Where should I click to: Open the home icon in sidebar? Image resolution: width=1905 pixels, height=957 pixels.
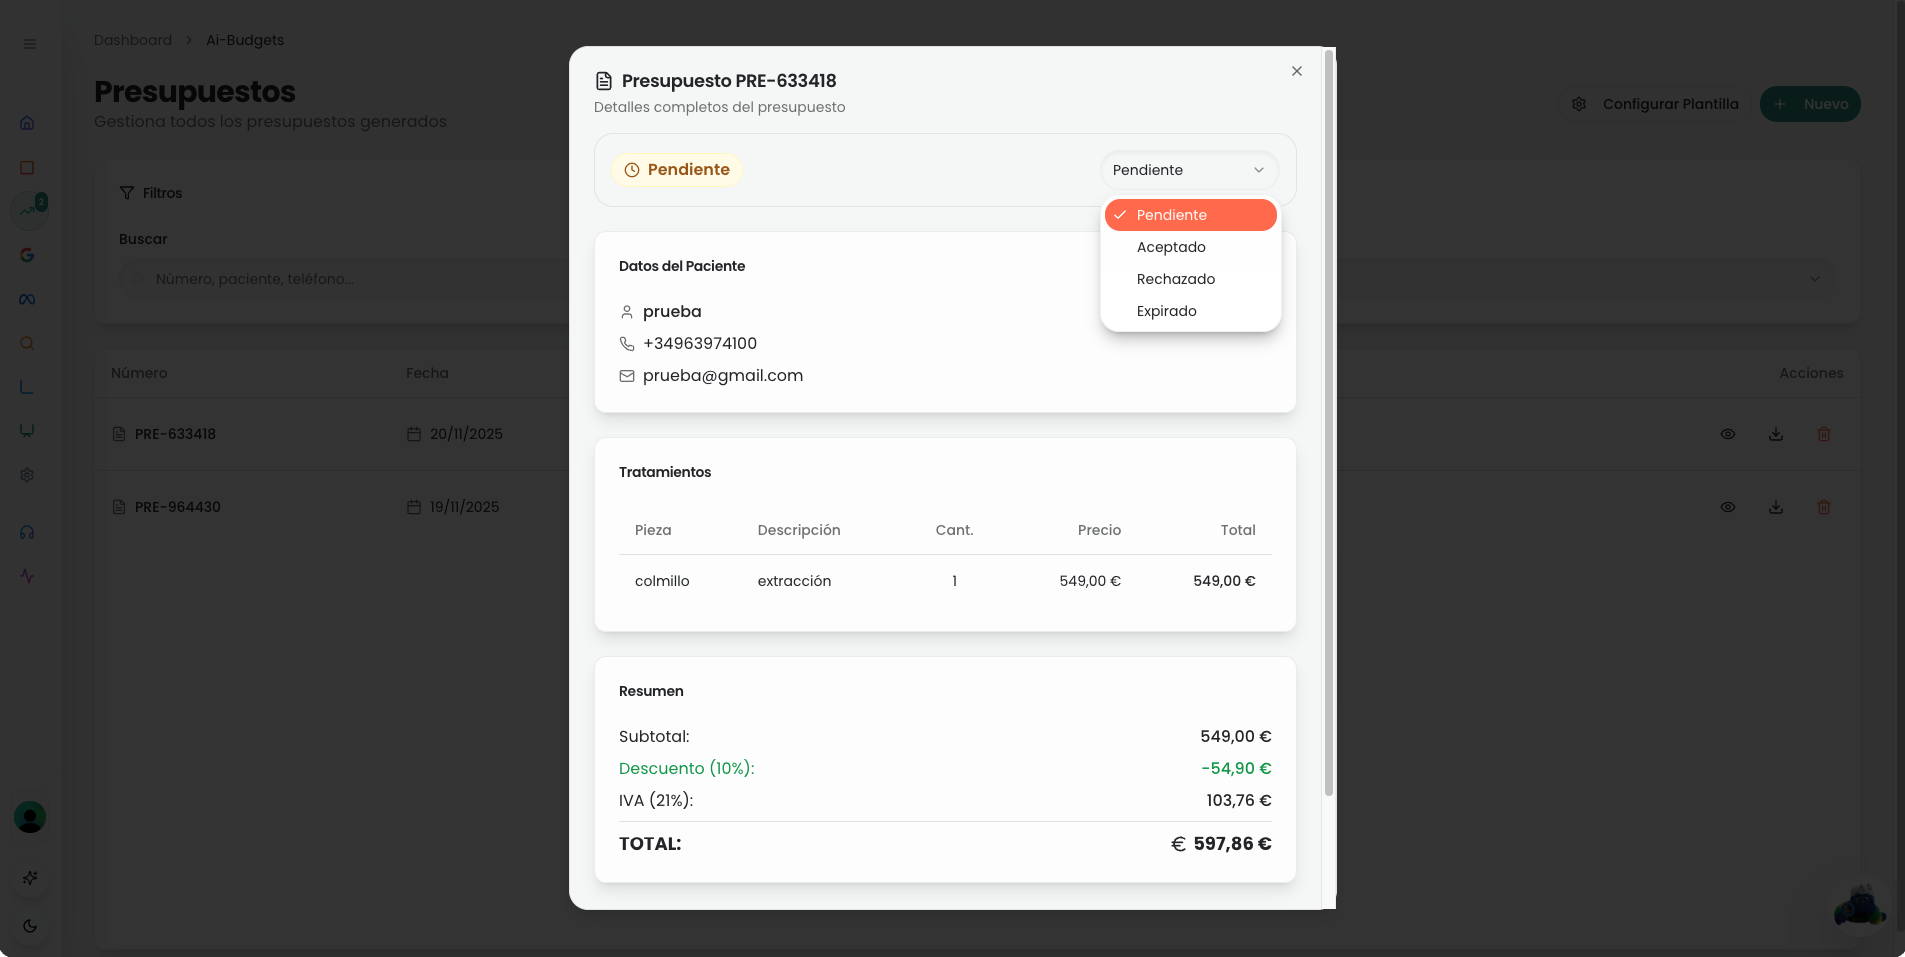click(27, 123)
